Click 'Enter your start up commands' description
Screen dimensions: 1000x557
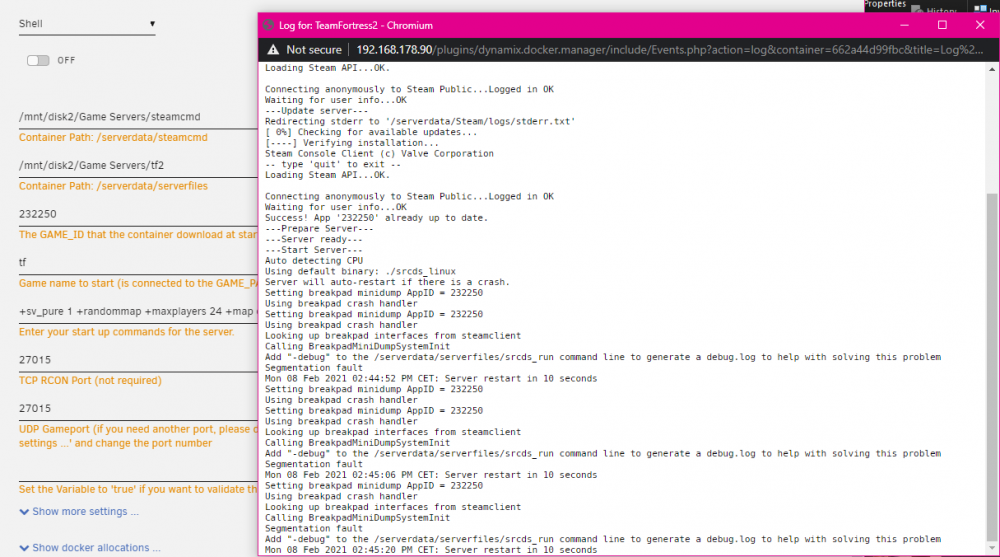126,332
